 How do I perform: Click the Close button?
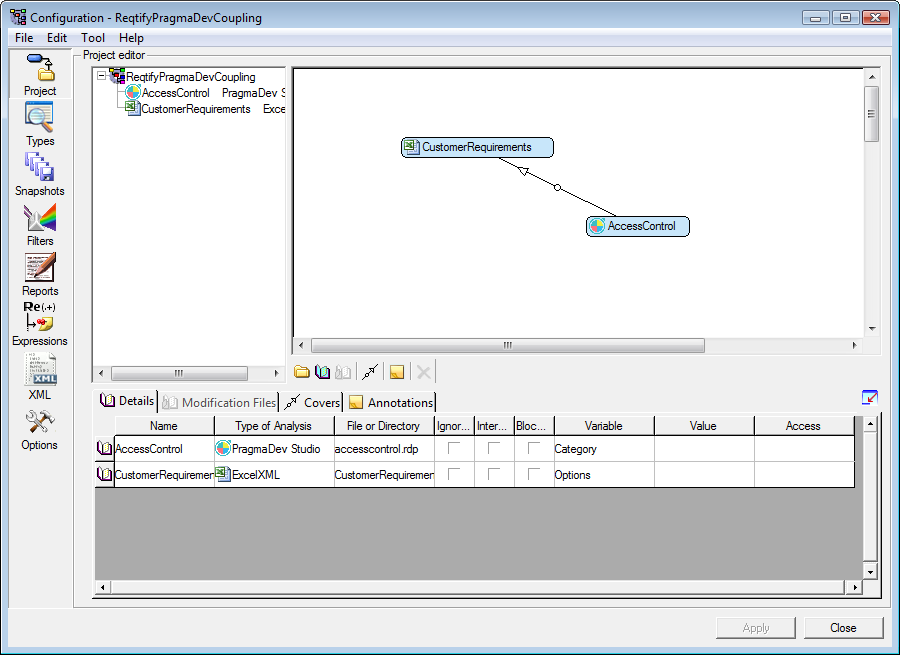click(x=843, y=628)
